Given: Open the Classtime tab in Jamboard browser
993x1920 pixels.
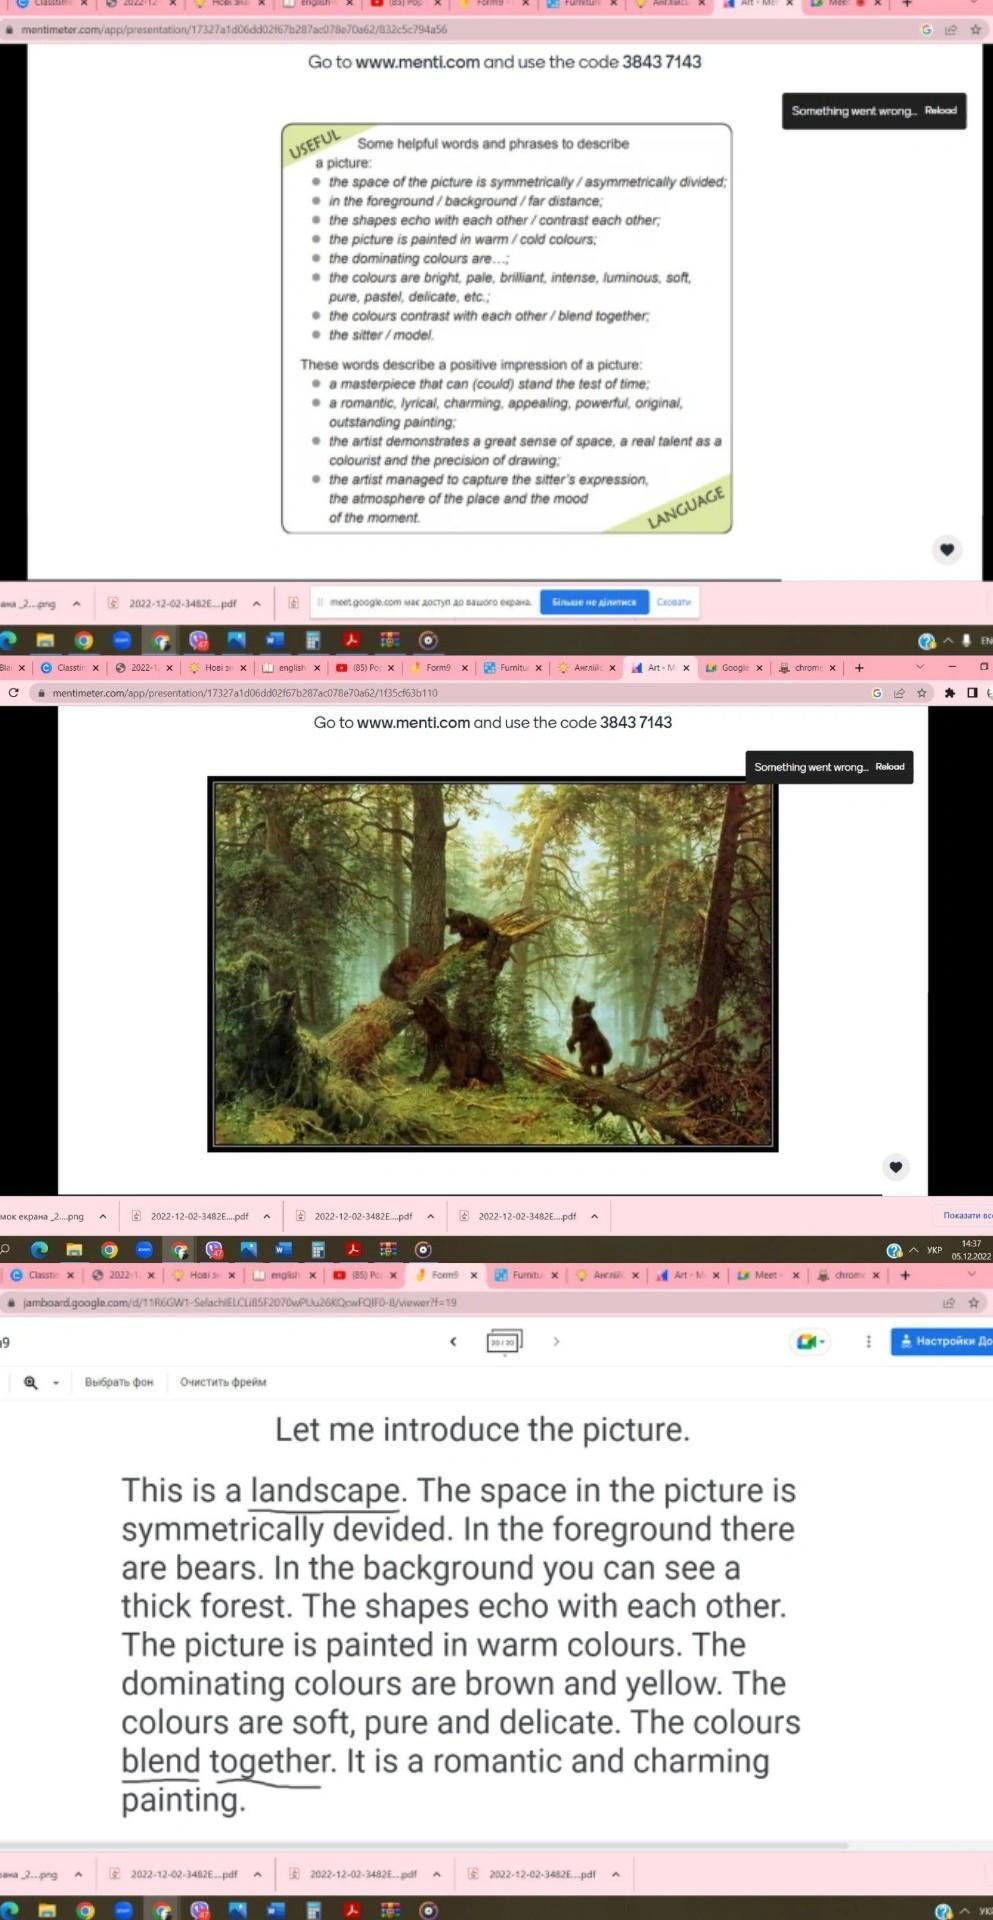Looking at the screenshot, I should pyautogui.click(x=42, y=1275).
